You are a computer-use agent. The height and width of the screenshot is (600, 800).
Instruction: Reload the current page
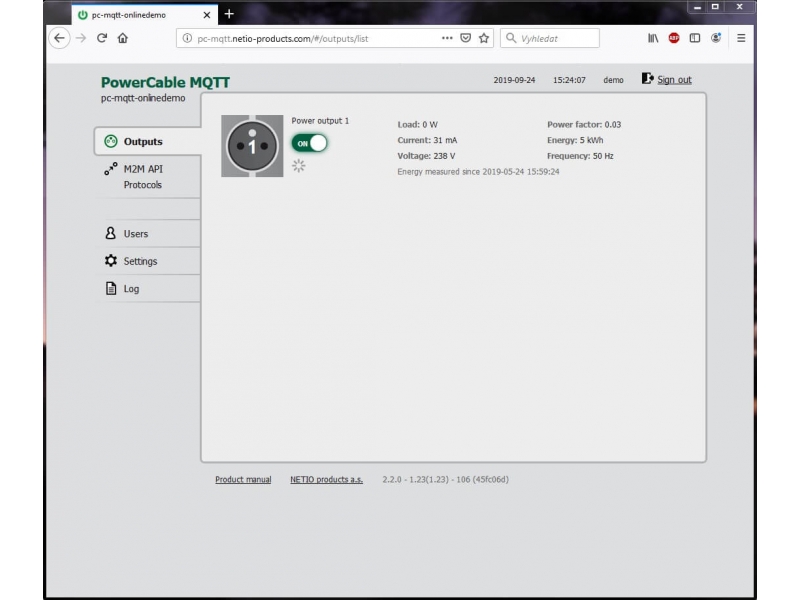(x=102, y=38)
